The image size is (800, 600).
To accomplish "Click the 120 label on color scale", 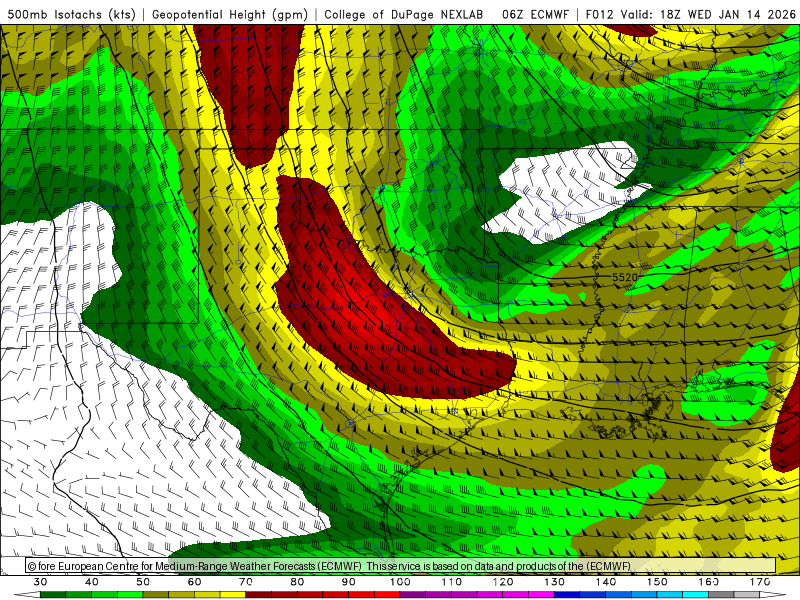I will [x=503, y=582].
